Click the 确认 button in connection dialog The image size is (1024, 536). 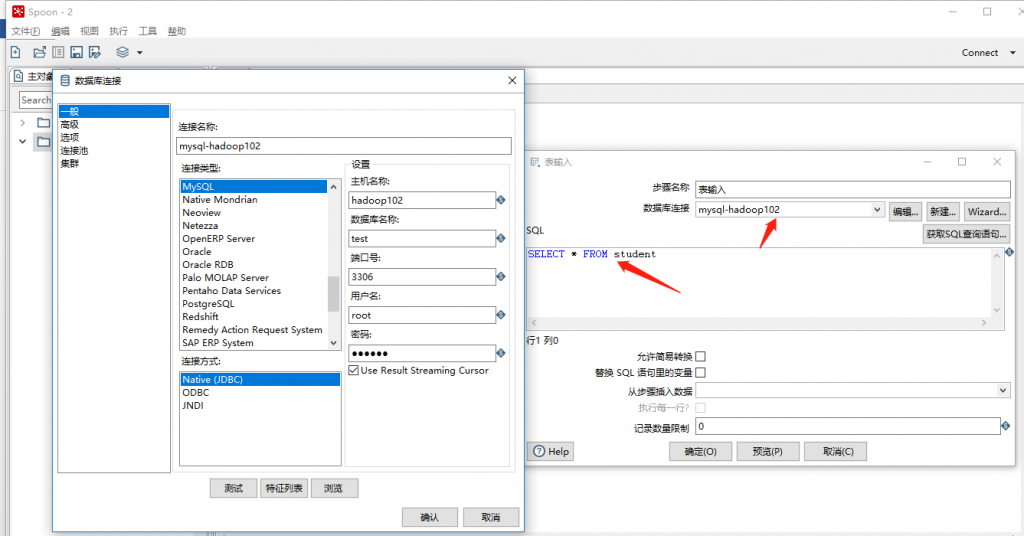click(x=430, y=517)
